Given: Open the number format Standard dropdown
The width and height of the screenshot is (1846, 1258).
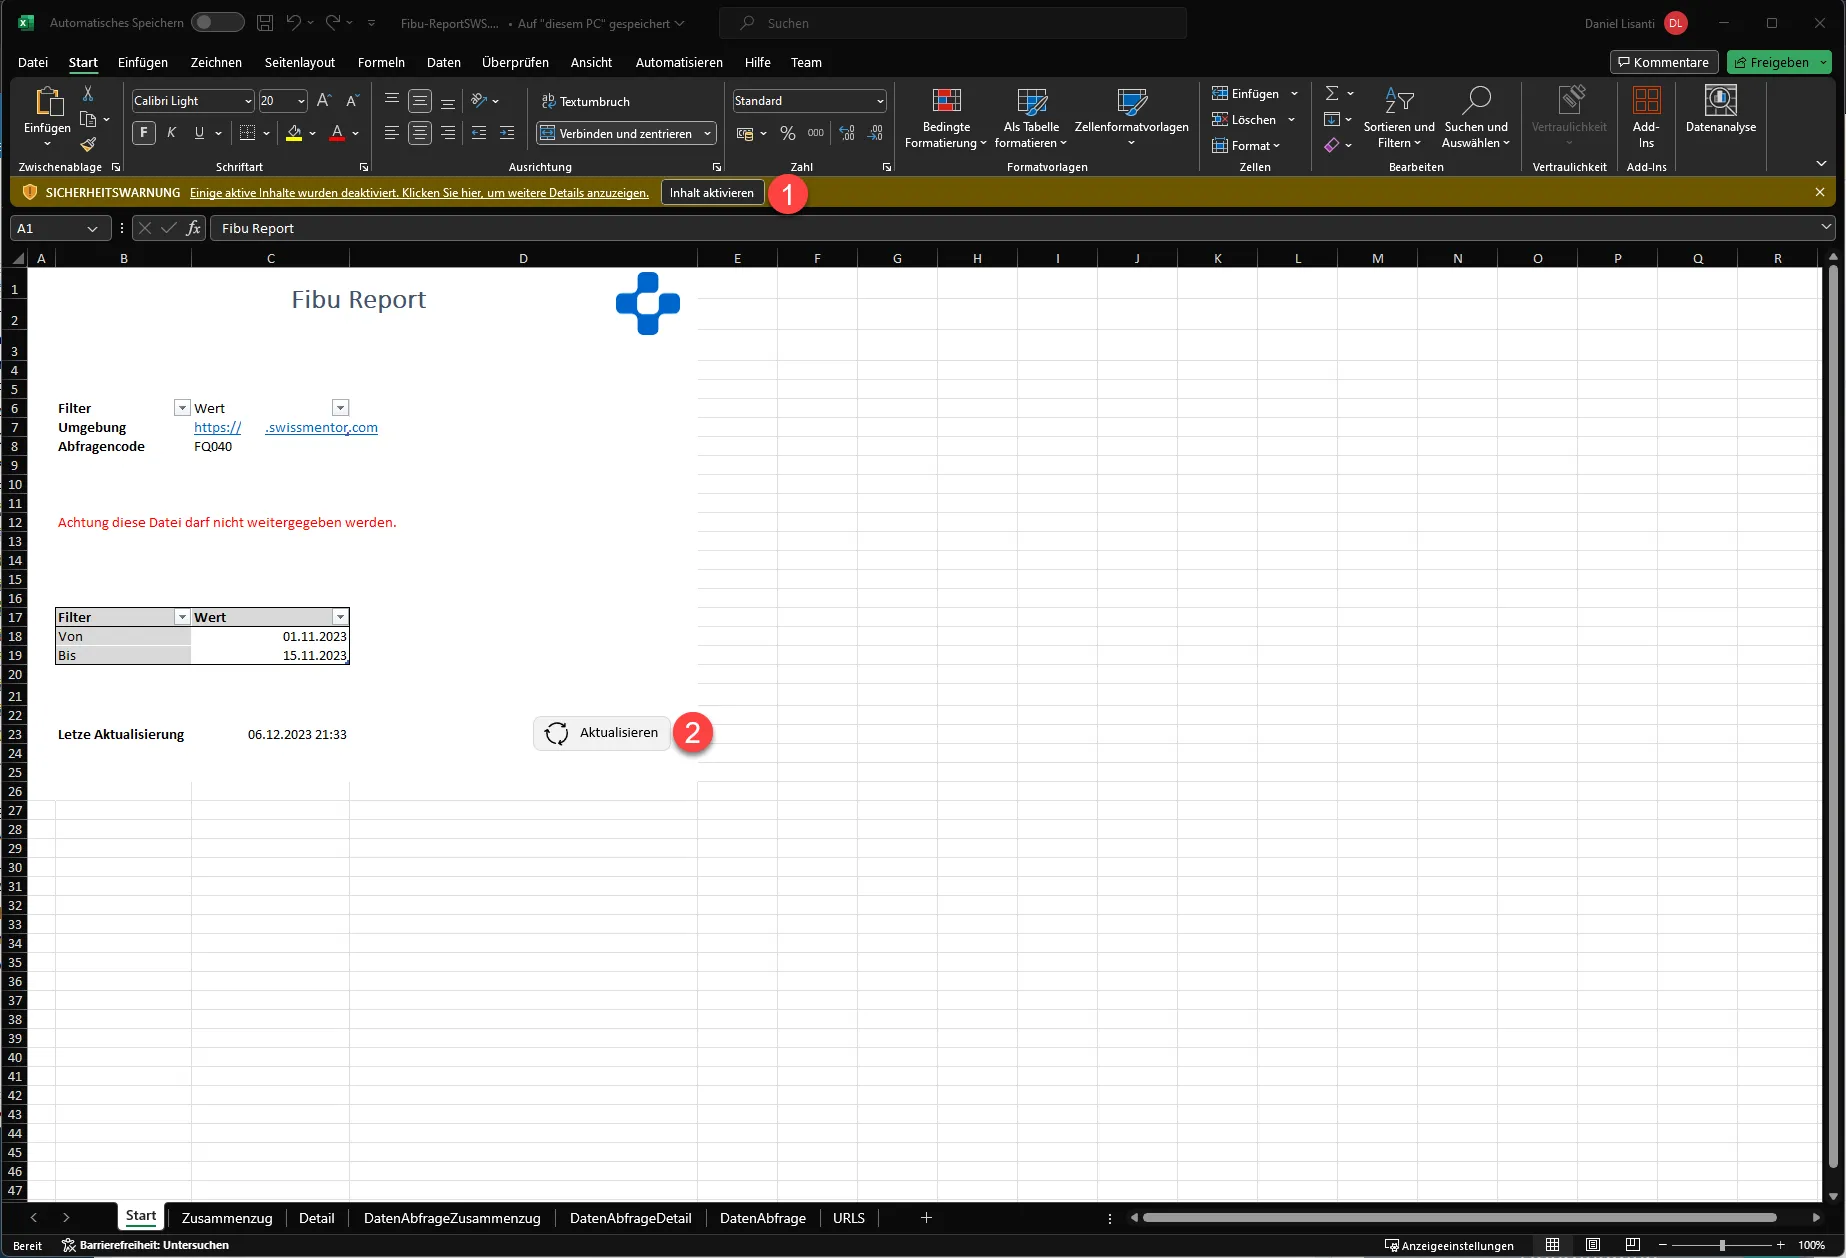Looking at the screenshot, I should tap(880, 101).
